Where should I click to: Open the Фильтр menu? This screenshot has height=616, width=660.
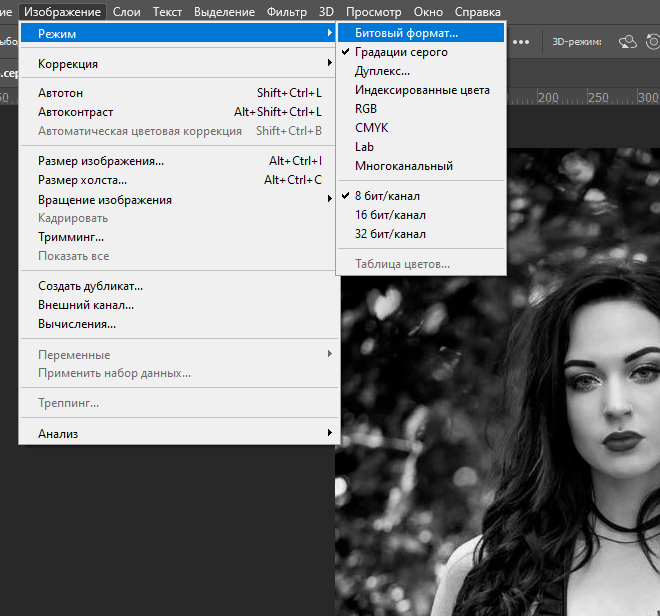click(287, 12)
